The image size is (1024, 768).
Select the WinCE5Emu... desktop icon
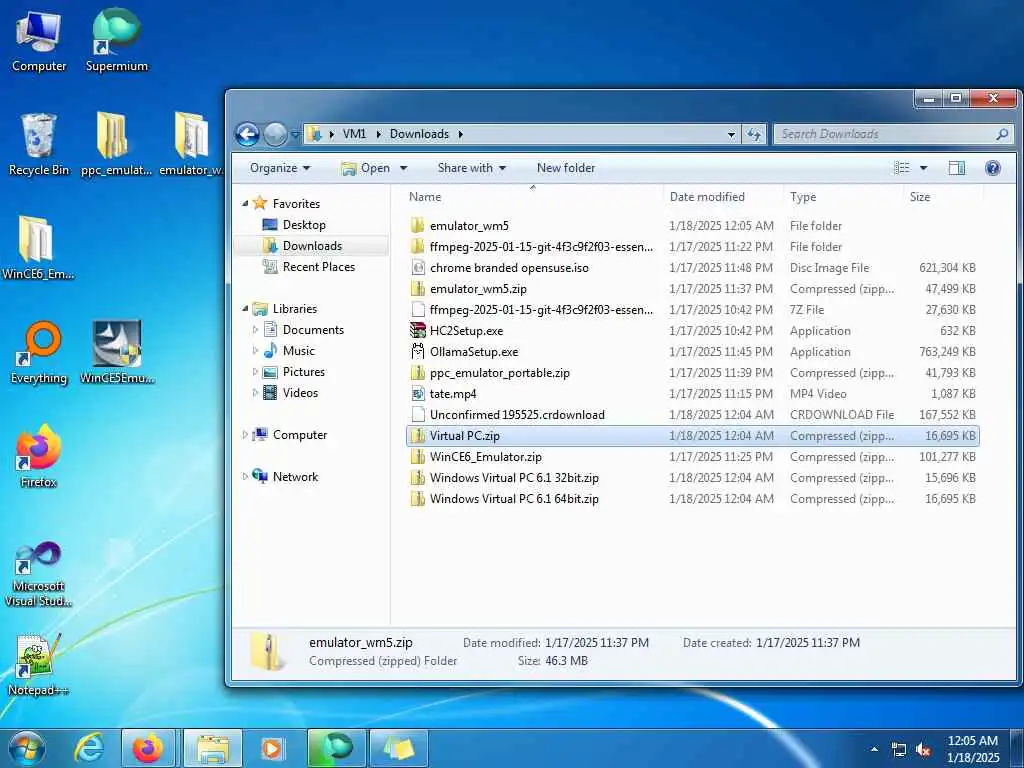click(x=117, y=353)
